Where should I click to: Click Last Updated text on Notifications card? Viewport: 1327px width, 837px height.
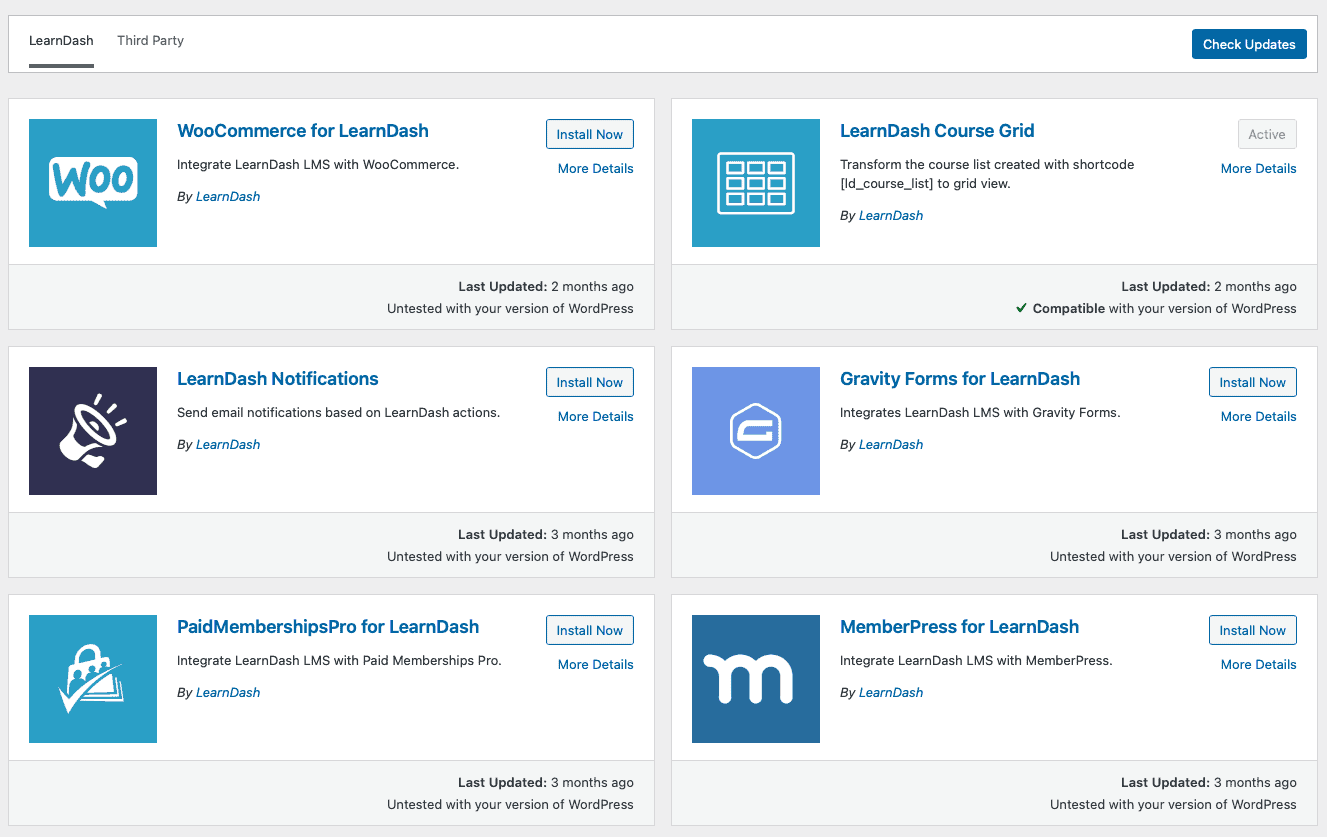point(546,534)
